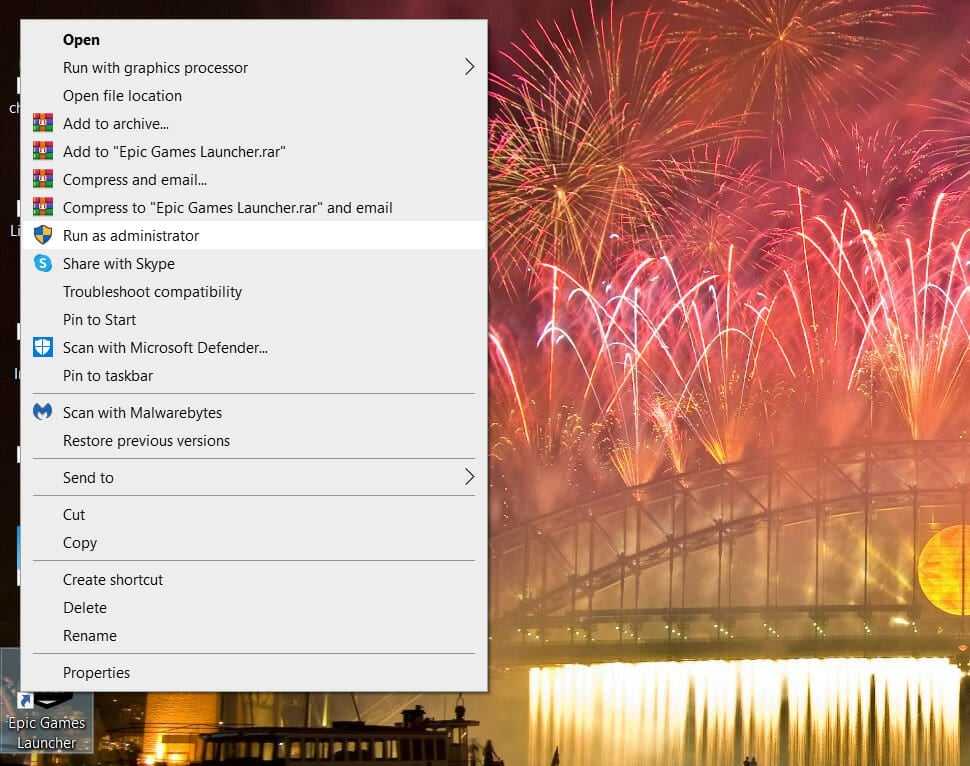
Task: Select the Epic Games Launcher desktop shortcut
Action: (47, 721)
